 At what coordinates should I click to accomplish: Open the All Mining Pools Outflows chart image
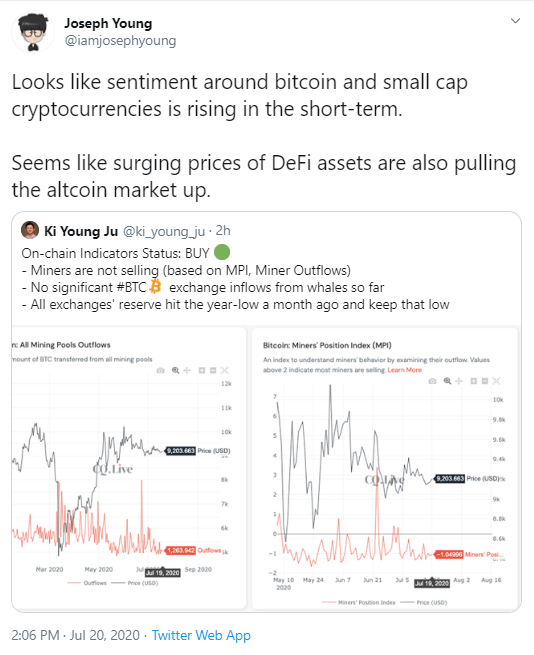click(129, 467)
